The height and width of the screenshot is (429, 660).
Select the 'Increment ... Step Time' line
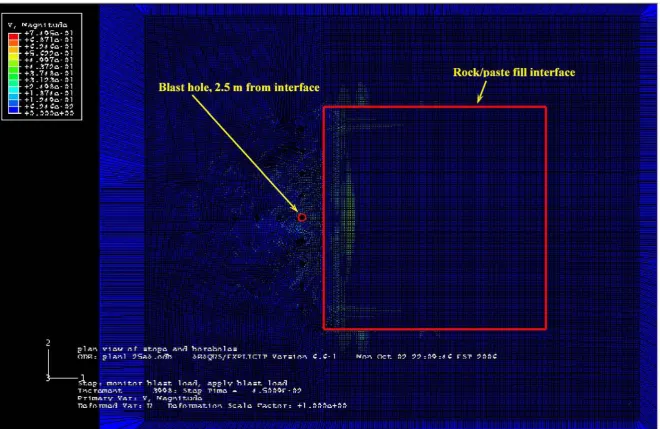189,391
